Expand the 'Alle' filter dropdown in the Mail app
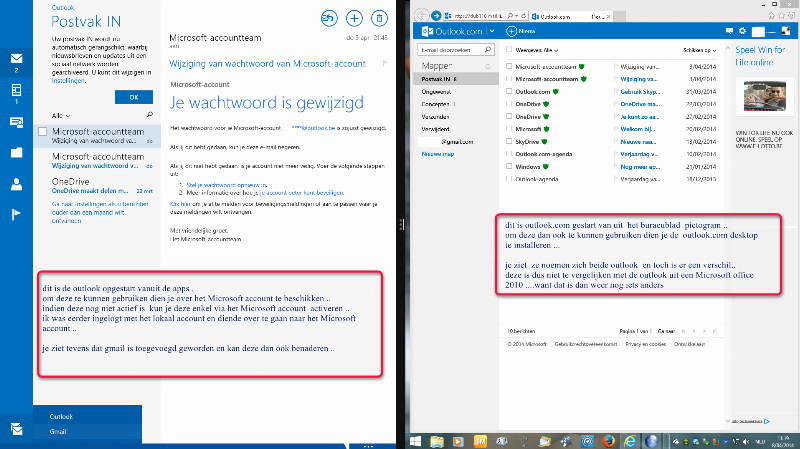 pyautogui.click(x=61, y=116)
